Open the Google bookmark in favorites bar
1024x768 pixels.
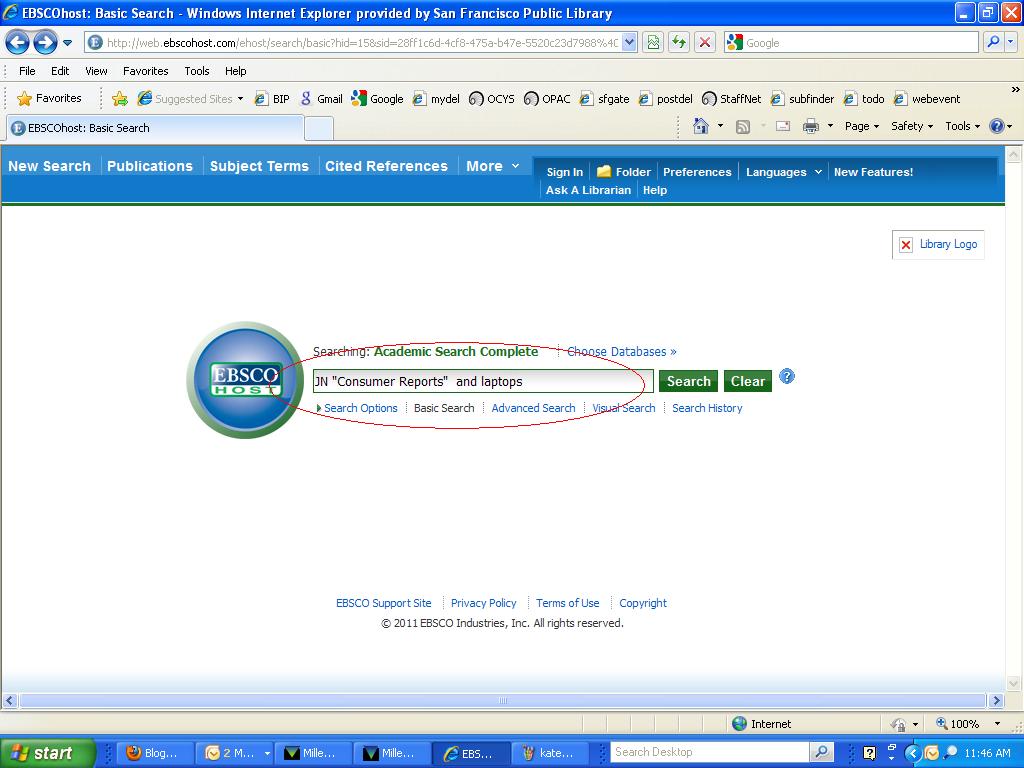[x=377, y=99]
